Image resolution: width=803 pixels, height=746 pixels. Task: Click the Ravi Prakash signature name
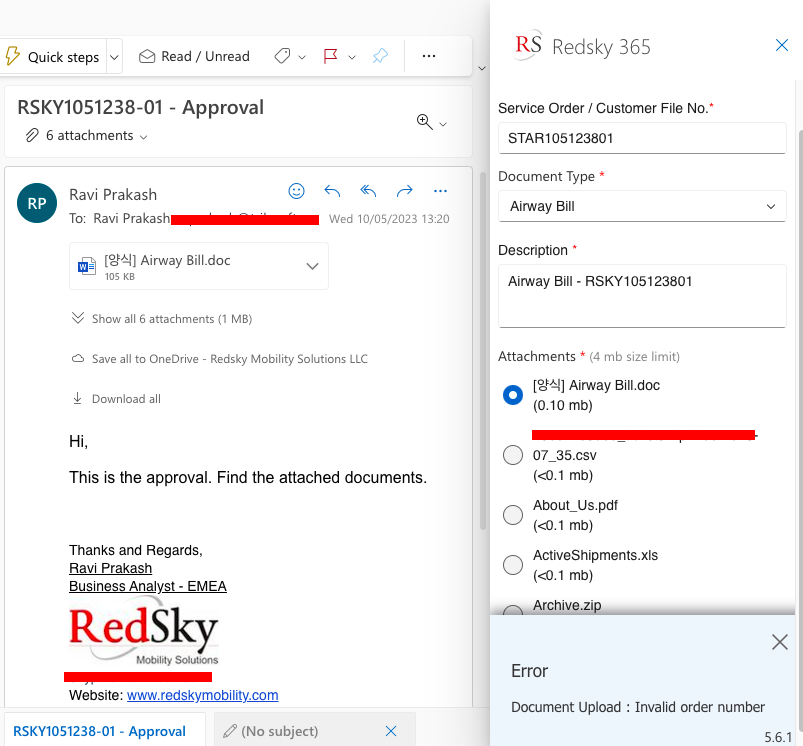[111, 568]
